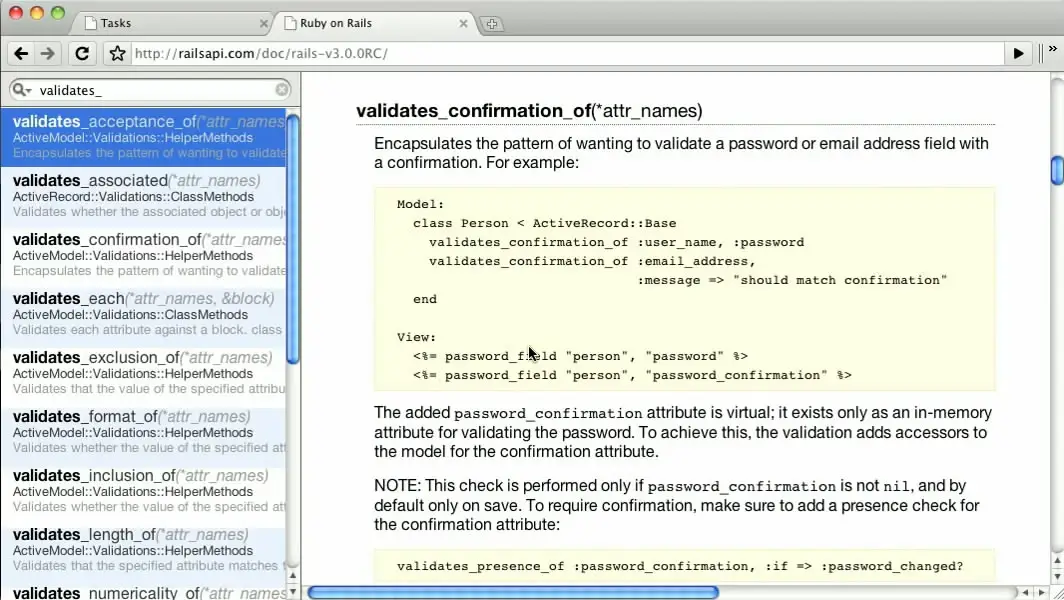This screenshot has width=1064, height=600.
Task: Click documentation scrollbar down arrow
Action: coord(1057,576)
